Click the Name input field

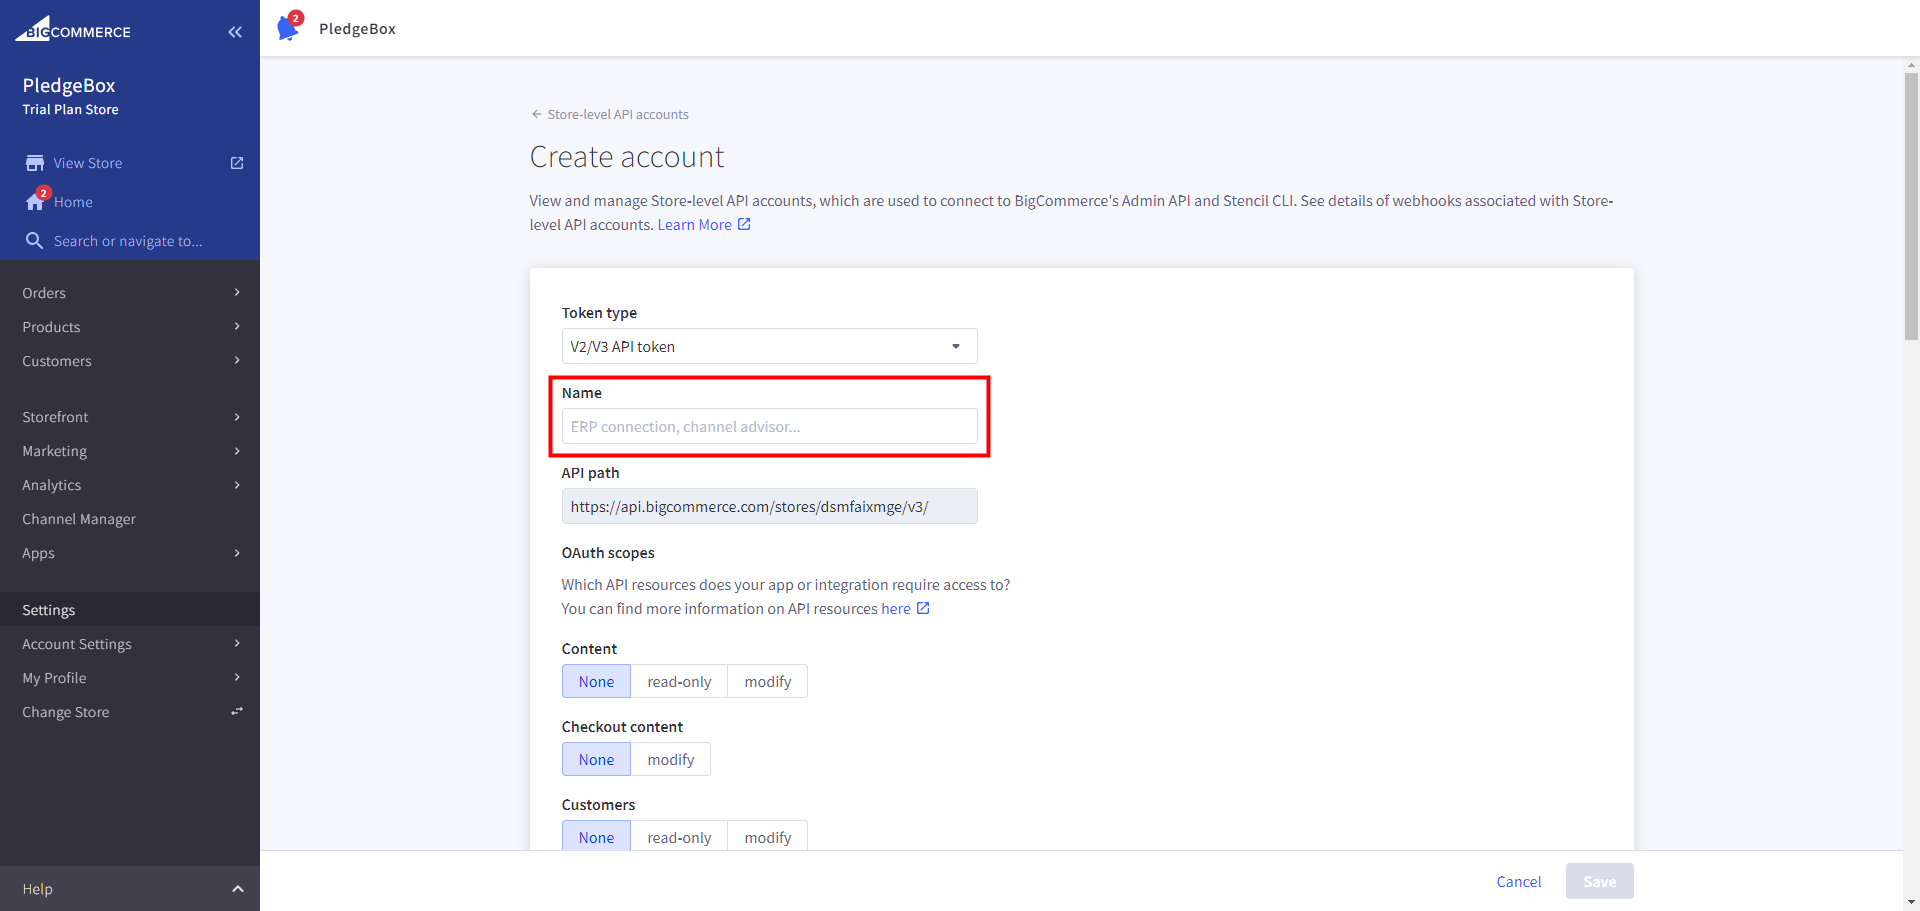click(769, 426)
